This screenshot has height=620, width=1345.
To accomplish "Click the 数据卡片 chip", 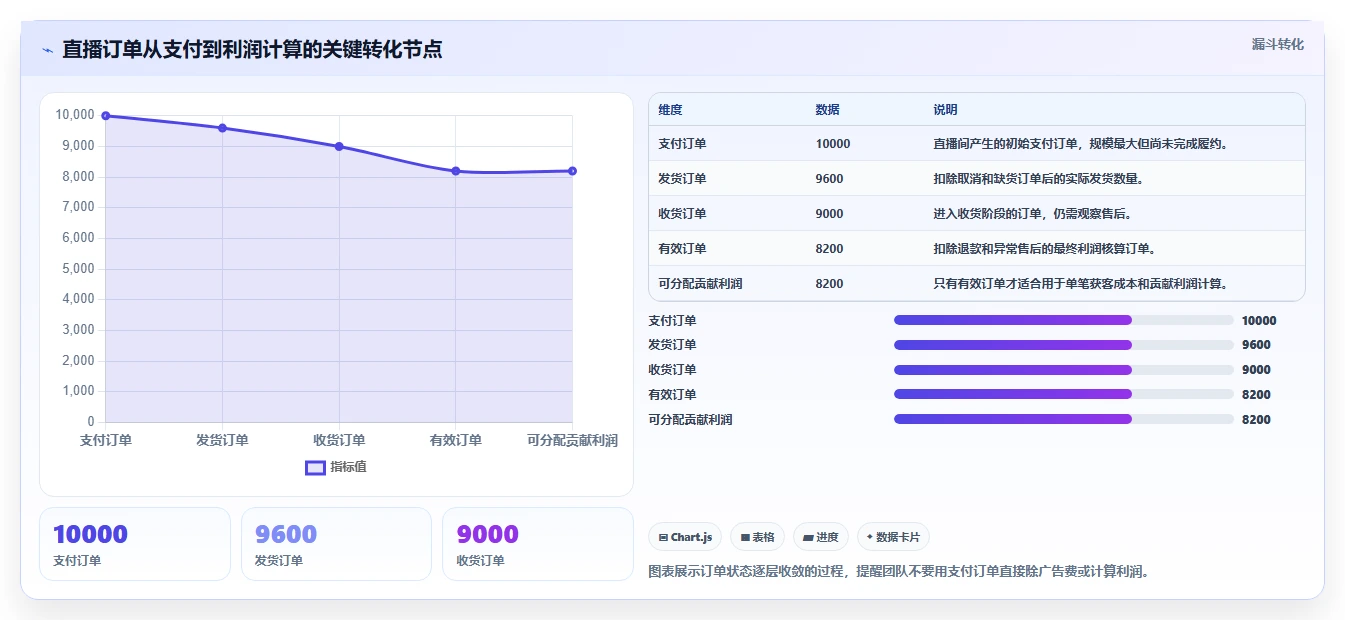I will [x=893, y=537].
